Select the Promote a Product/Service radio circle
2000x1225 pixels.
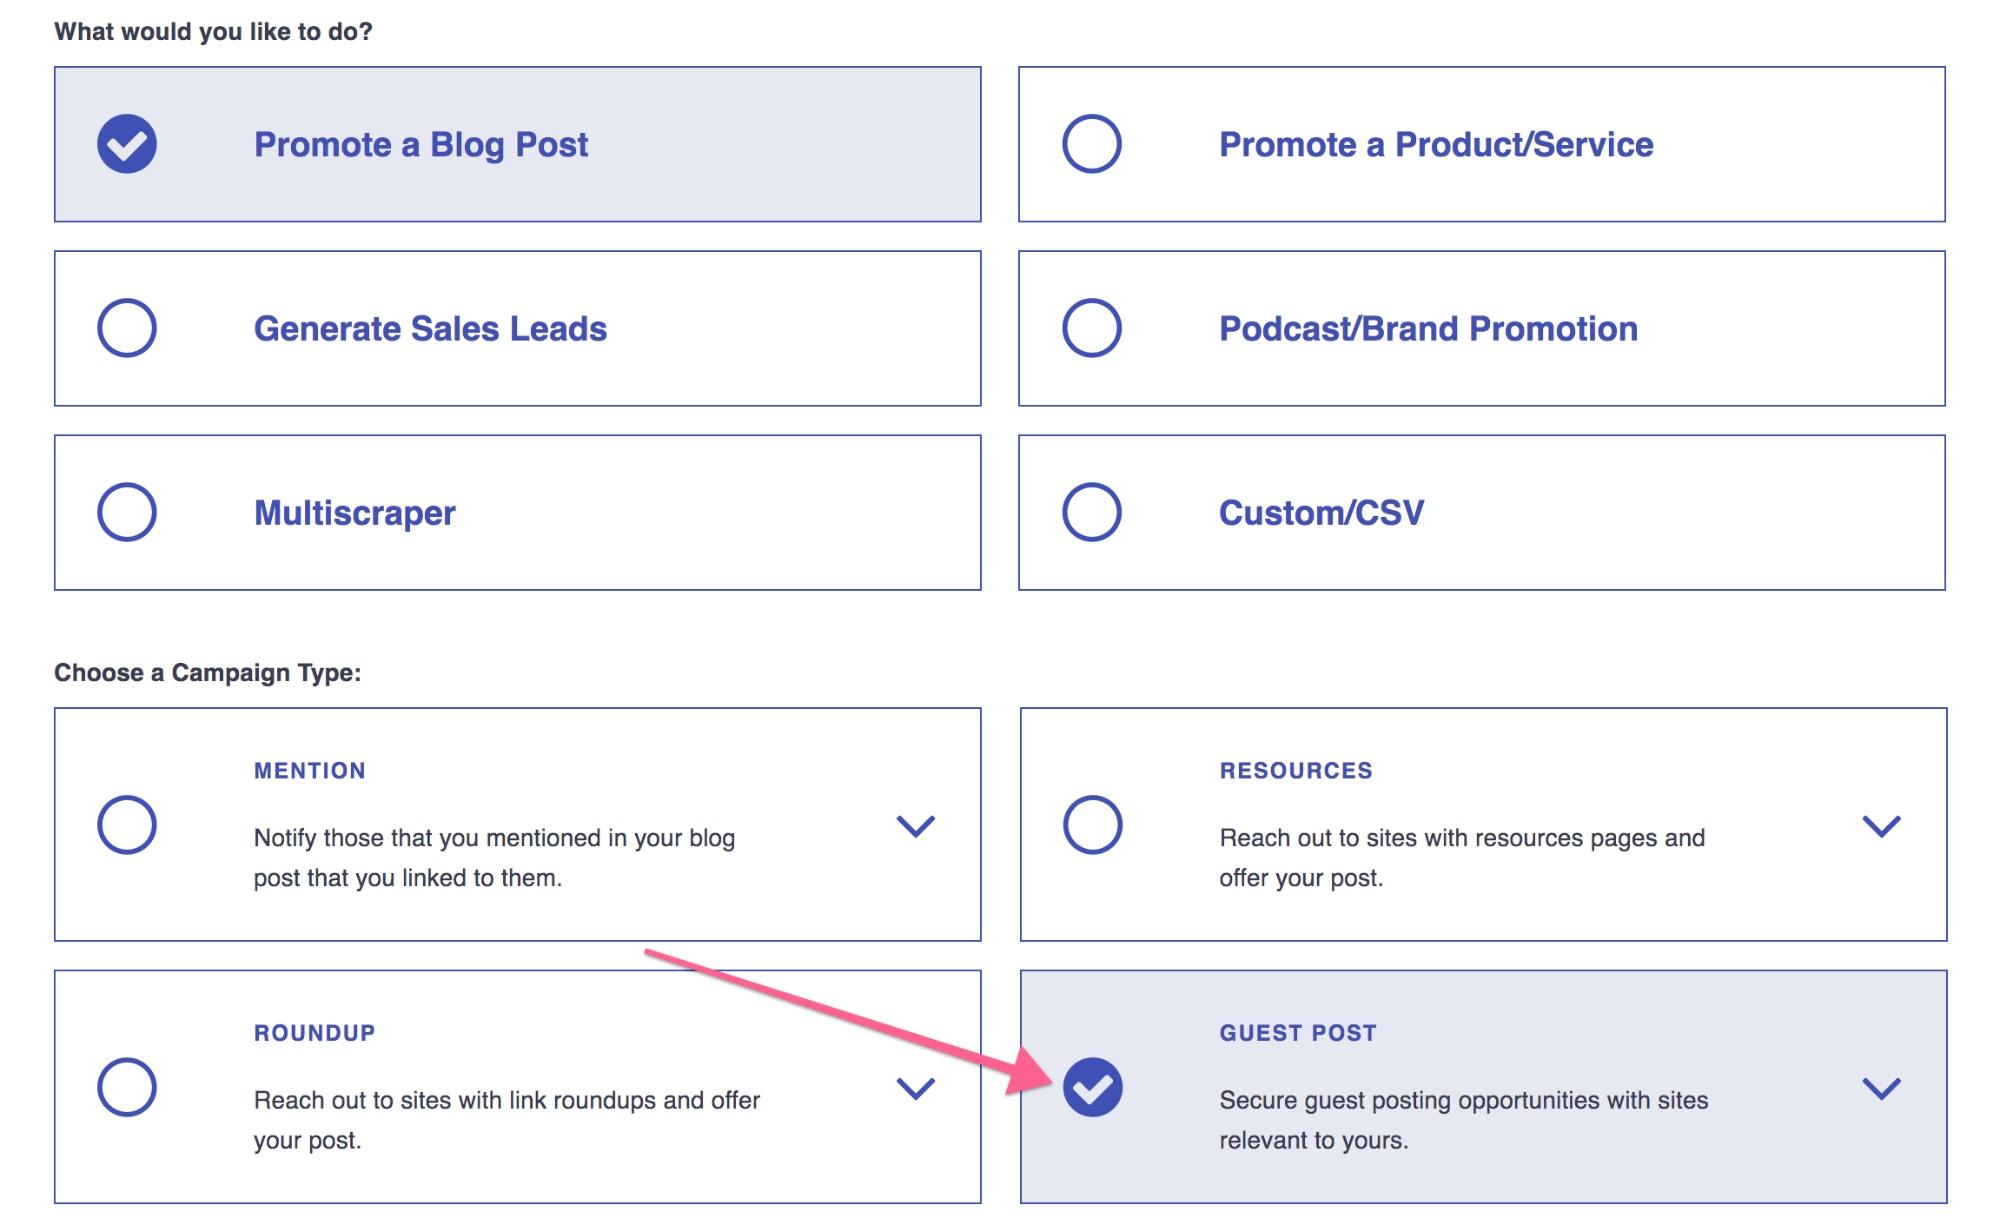tap(1091, 144)
